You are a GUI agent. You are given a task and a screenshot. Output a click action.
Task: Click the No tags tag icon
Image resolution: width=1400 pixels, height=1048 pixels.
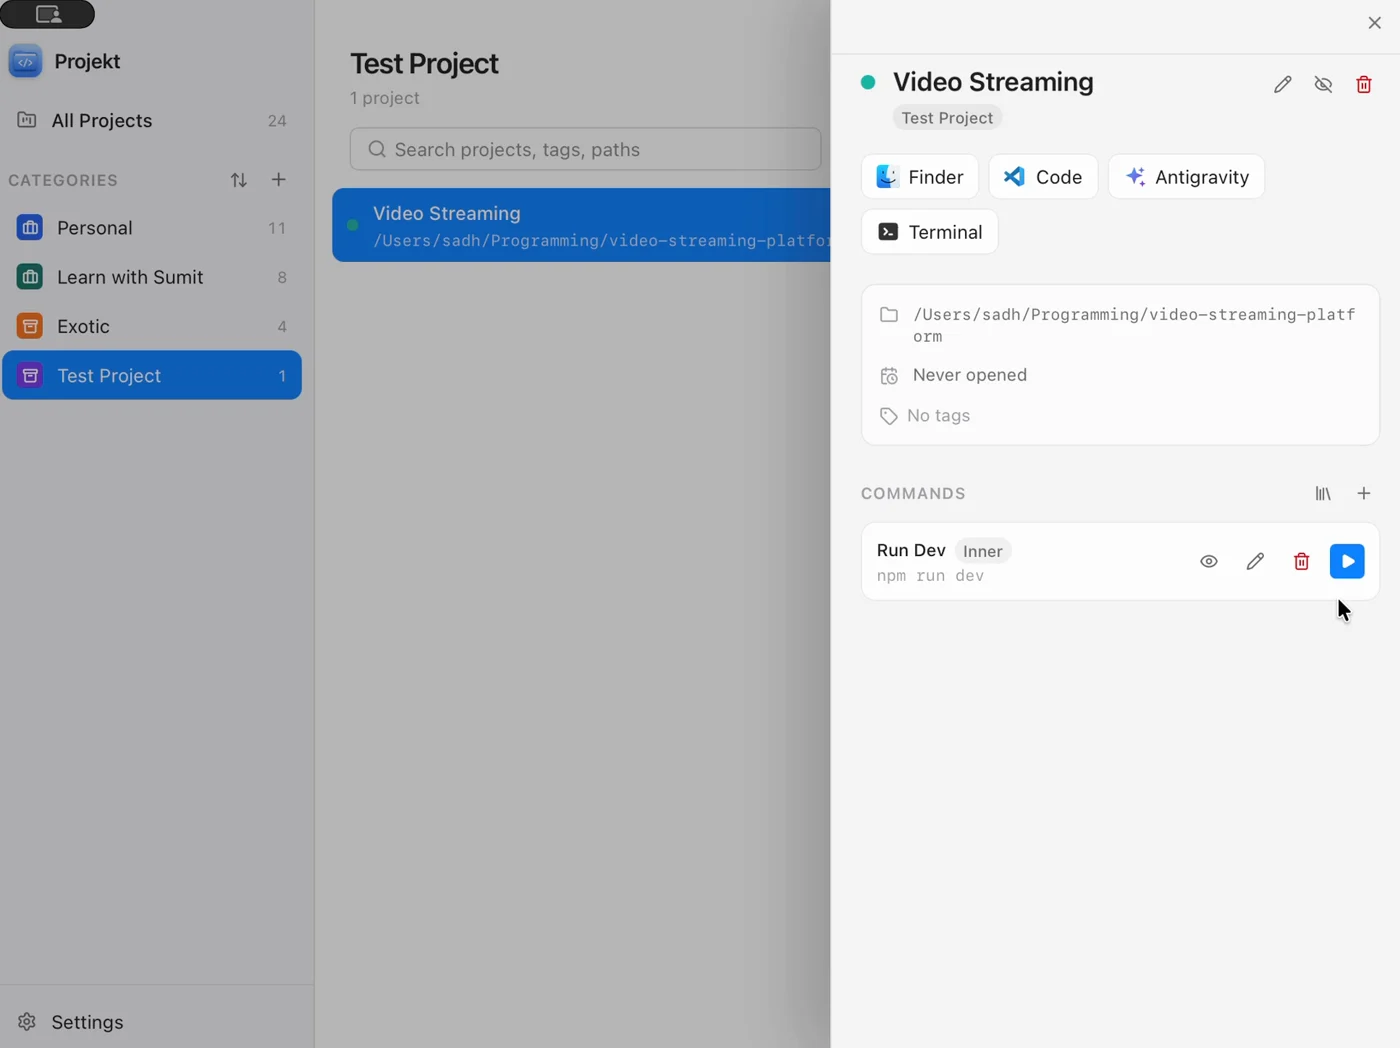(x=888, y=416)
